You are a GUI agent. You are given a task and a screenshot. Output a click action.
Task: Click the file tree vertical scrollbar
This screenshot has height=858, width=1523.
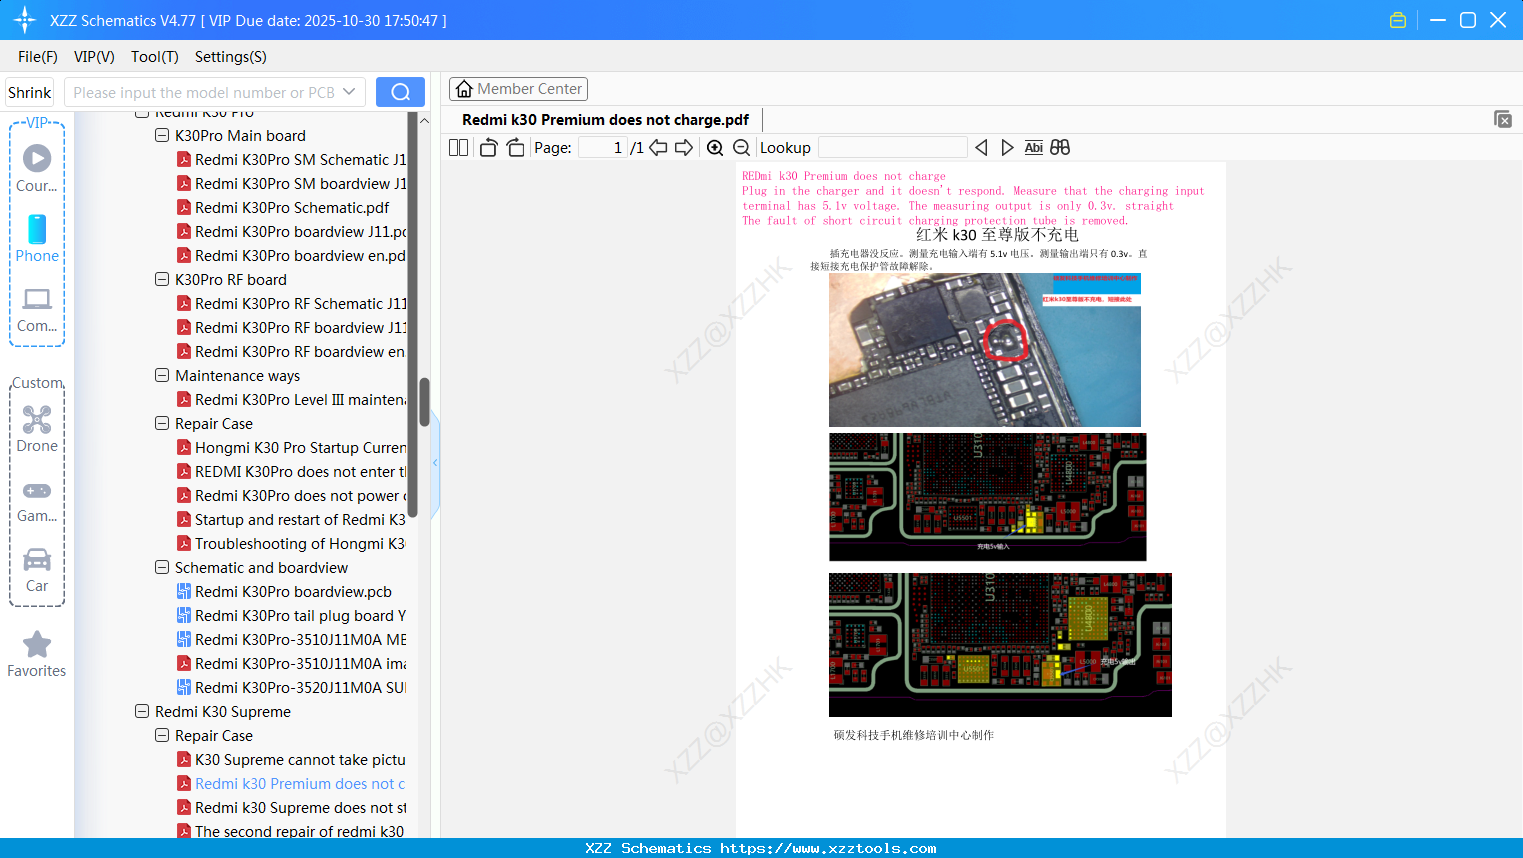point(424,400)
